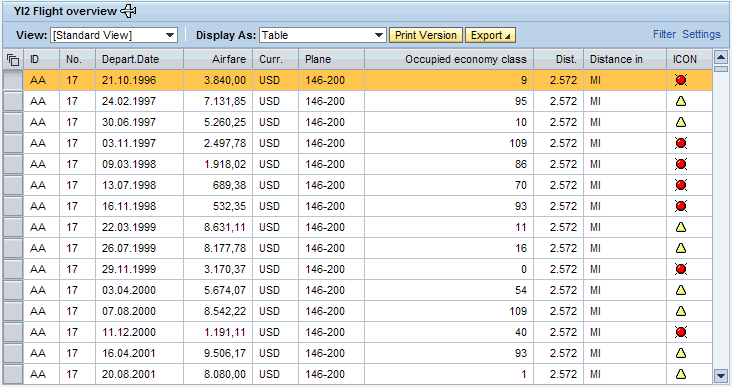Sort by the Depart.Date column header
The image size is (732, 387).
pos(140,59)
